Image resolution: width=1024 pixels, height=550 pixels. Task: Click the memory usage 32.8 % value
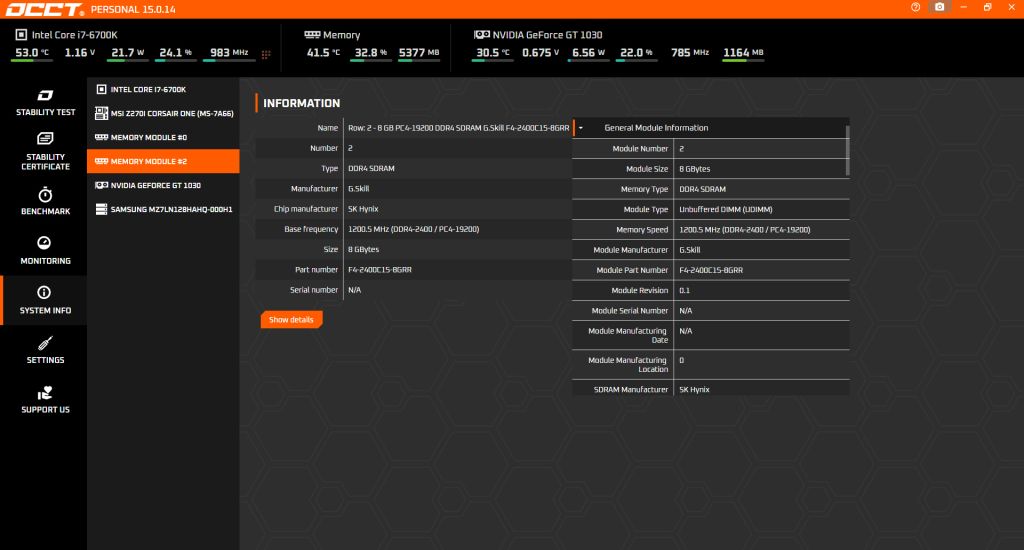pyautogui.click(x=370, y=53)
